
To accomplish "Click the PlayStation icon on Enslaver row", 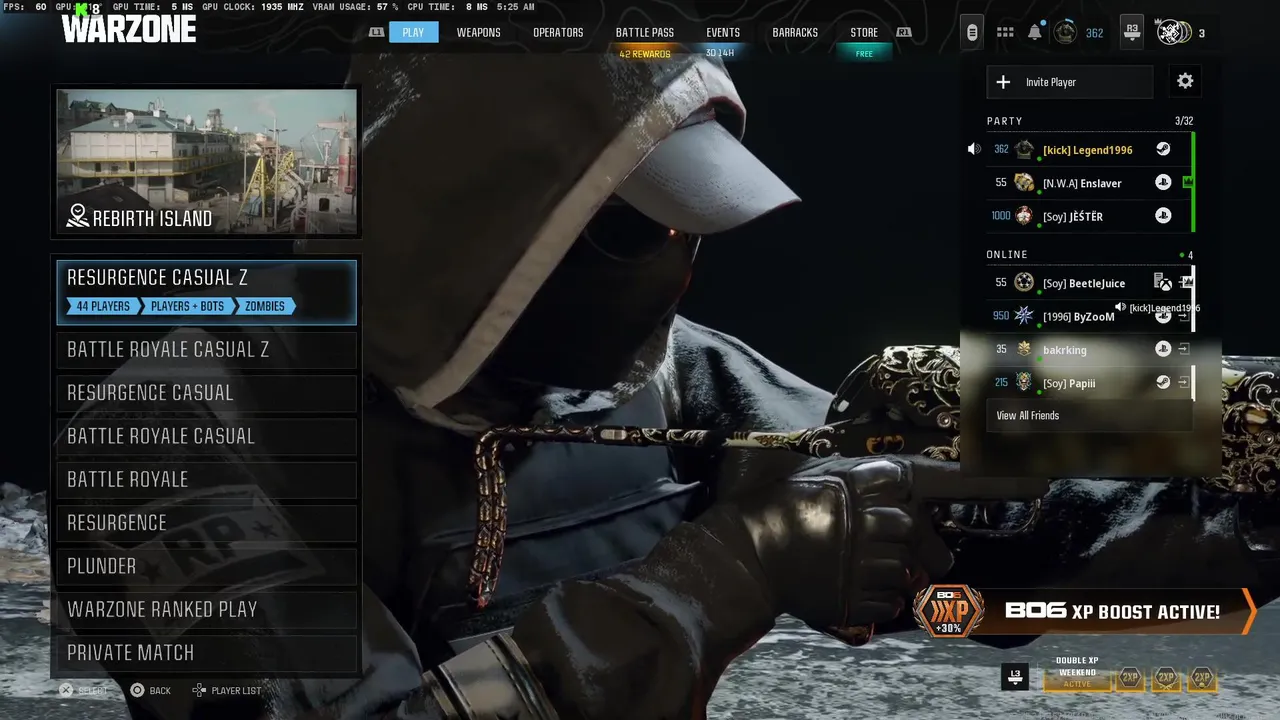I will (1163, 183).
